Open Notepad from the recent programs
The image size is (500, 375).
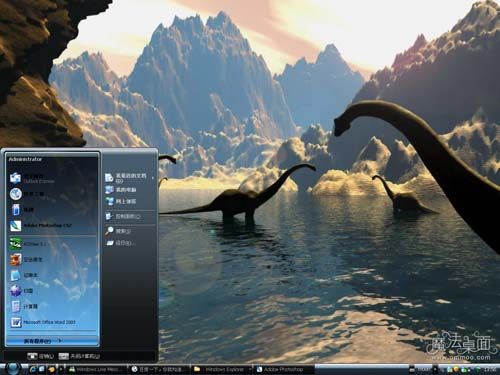(52, 275)
